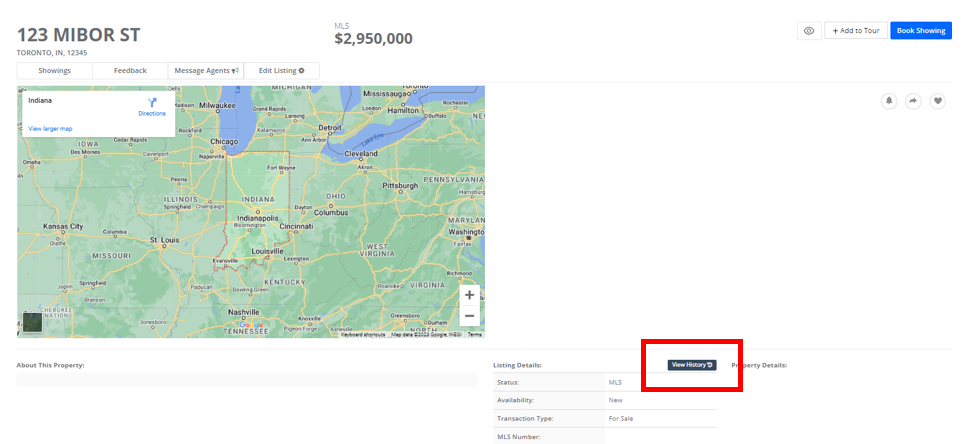This screenshot has width=975, height=444.
Task: Click the About This Property text box
Action: pos(247,379)
